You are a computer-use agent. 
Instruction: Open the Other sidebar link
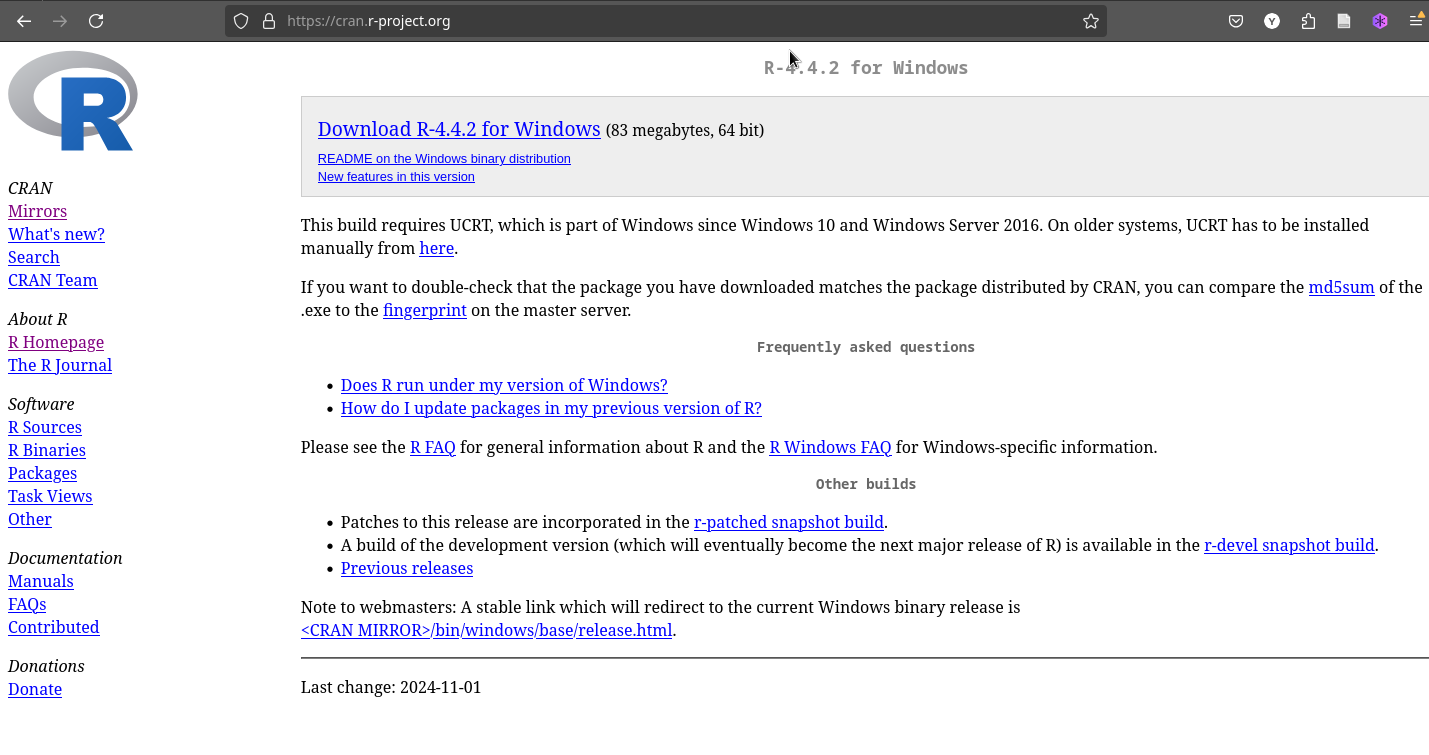tap(30, 519)
